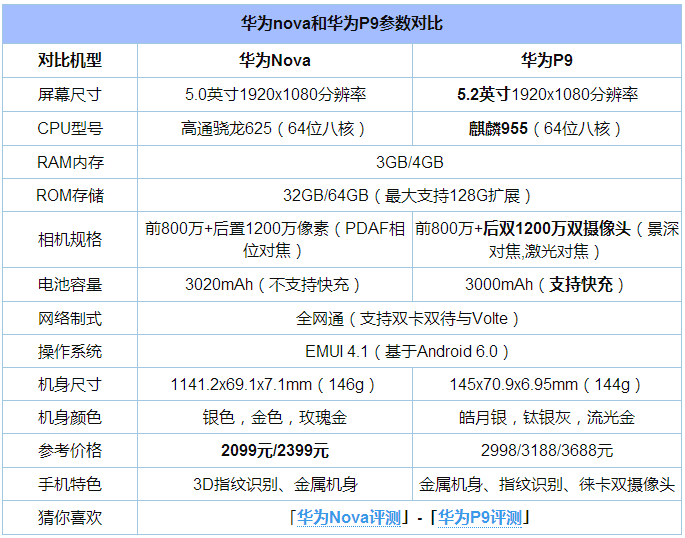Select the 参考价格 row label
Screen dimensions: 685x538
click(70, 451)
